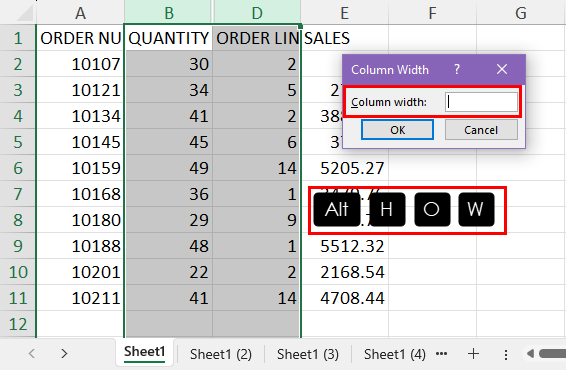
Task: Click the vertical dots tab bar splitter
Action: tap(506, 354)
